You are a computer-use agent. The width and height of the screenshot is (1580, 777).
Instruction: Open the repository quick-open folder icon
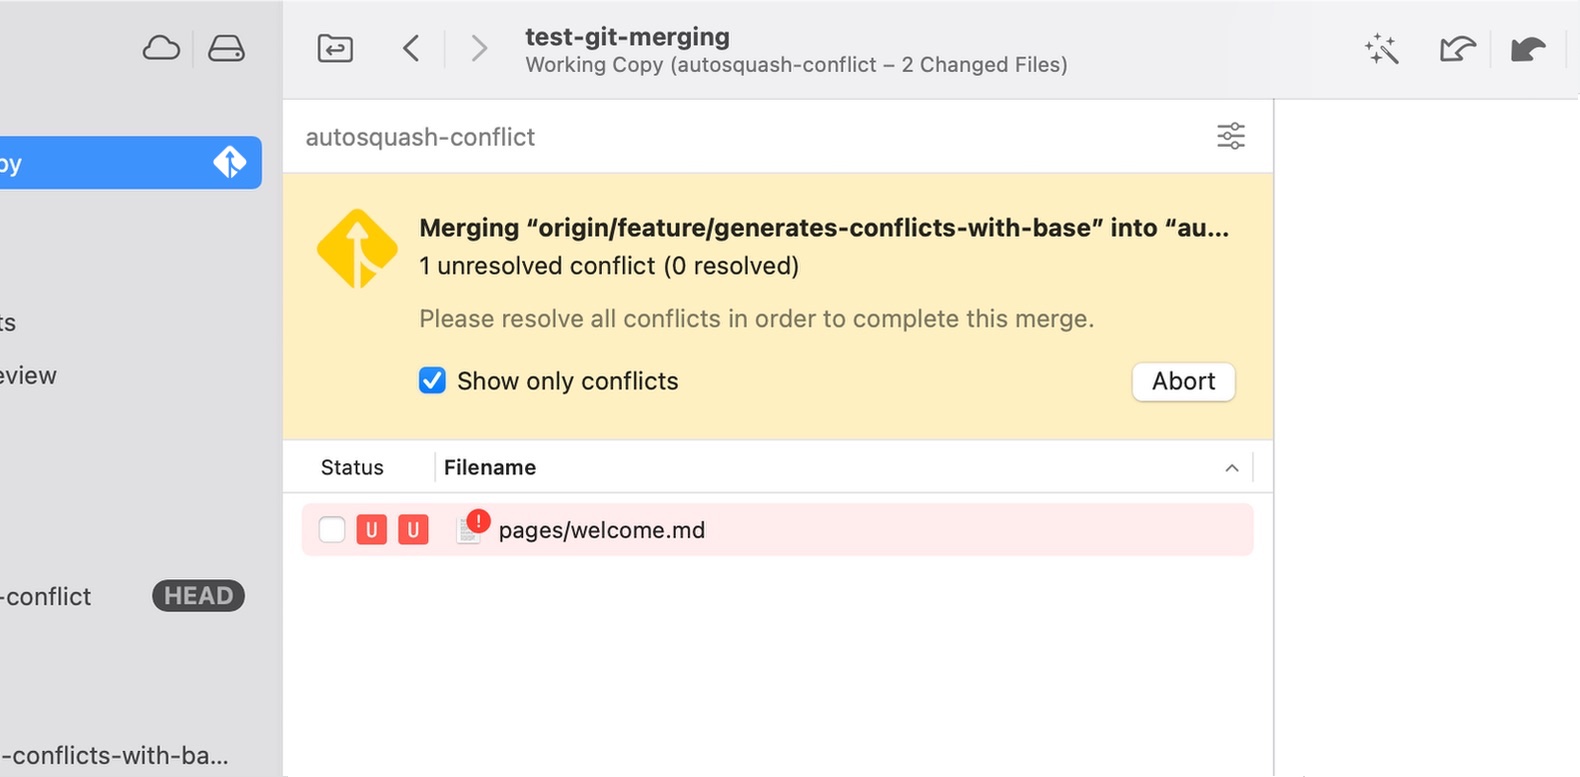pyautogui.click(x=335, y=48)
